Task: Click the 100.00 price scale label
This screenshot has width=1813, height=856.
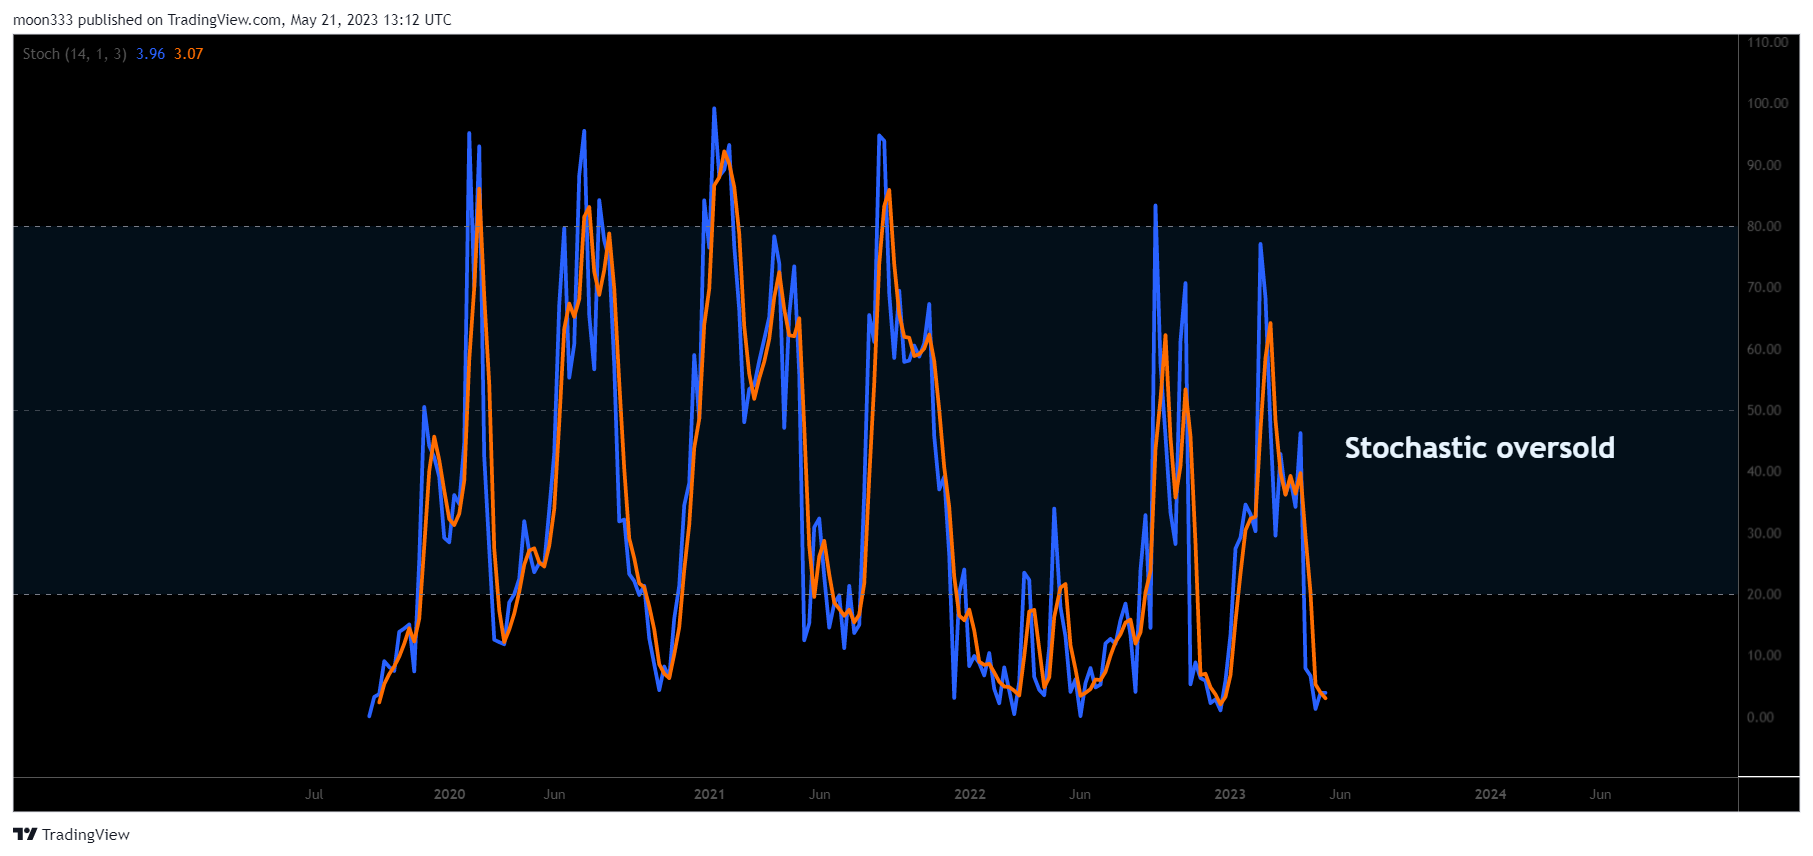Action: pos(1768,103)
